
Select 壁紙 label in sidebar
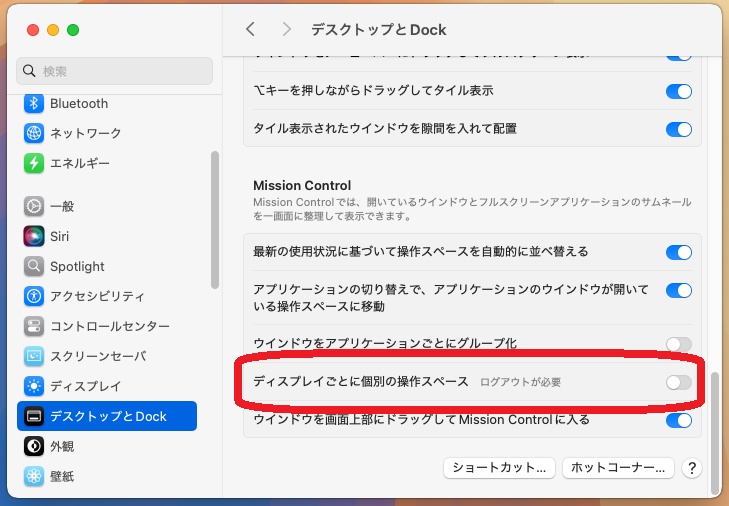pos(62,476)
